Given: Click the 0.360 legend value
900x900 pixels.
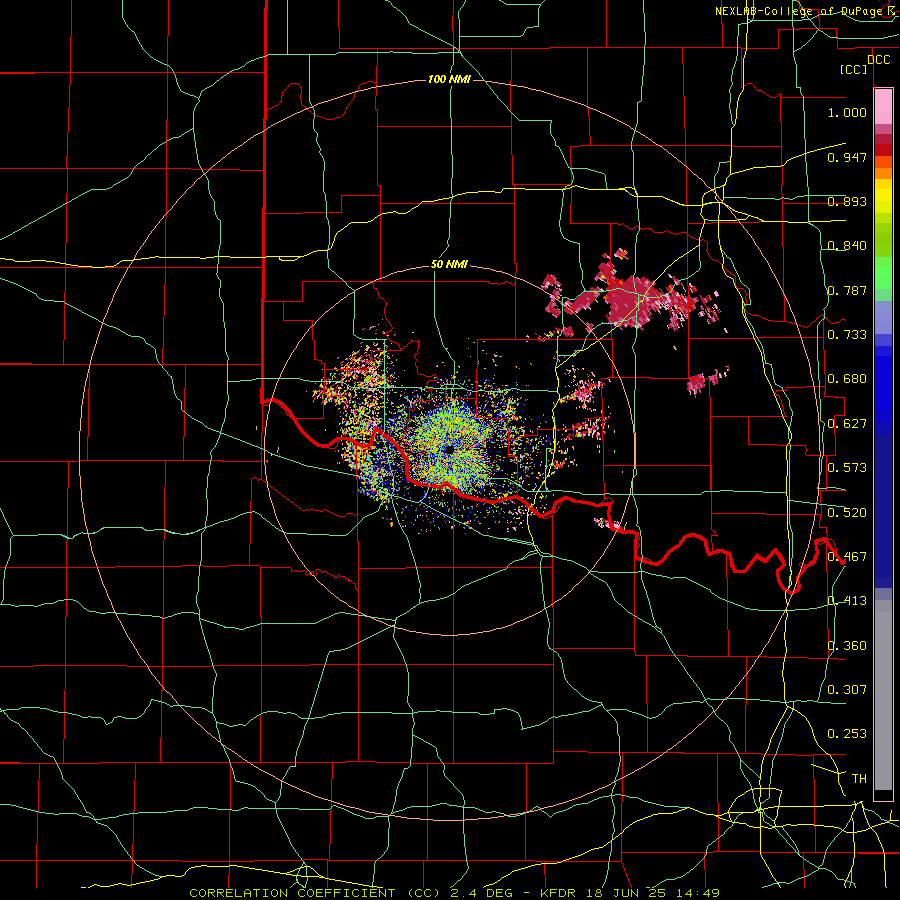Looking at the screenshot, I should (847, 646).
